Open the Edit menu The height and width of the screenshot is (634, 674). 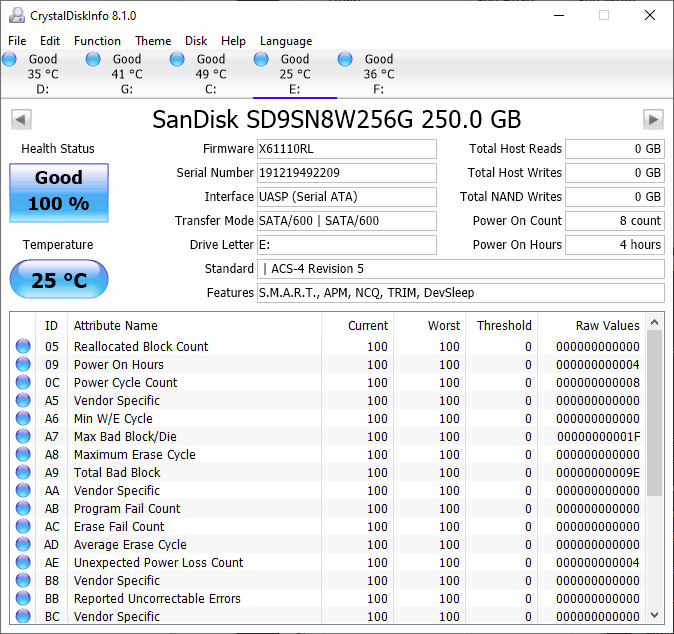[50, 41]
